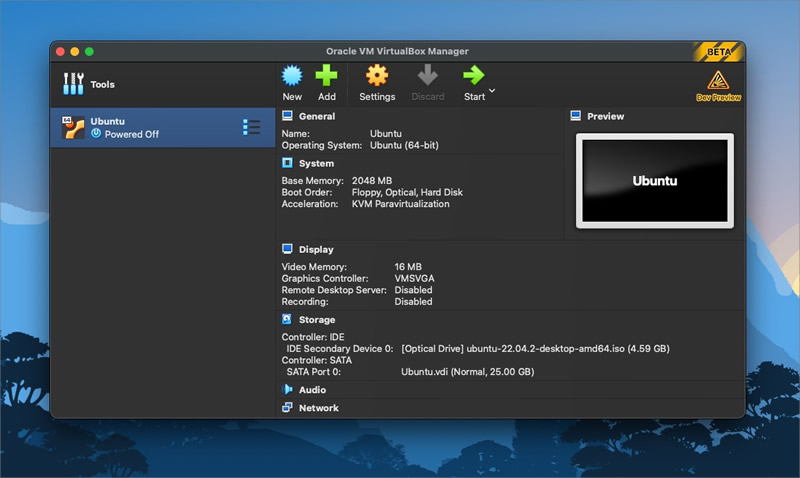Close the window with red button
The width and height of the screenshot is (800, 478).
[60, 52]
